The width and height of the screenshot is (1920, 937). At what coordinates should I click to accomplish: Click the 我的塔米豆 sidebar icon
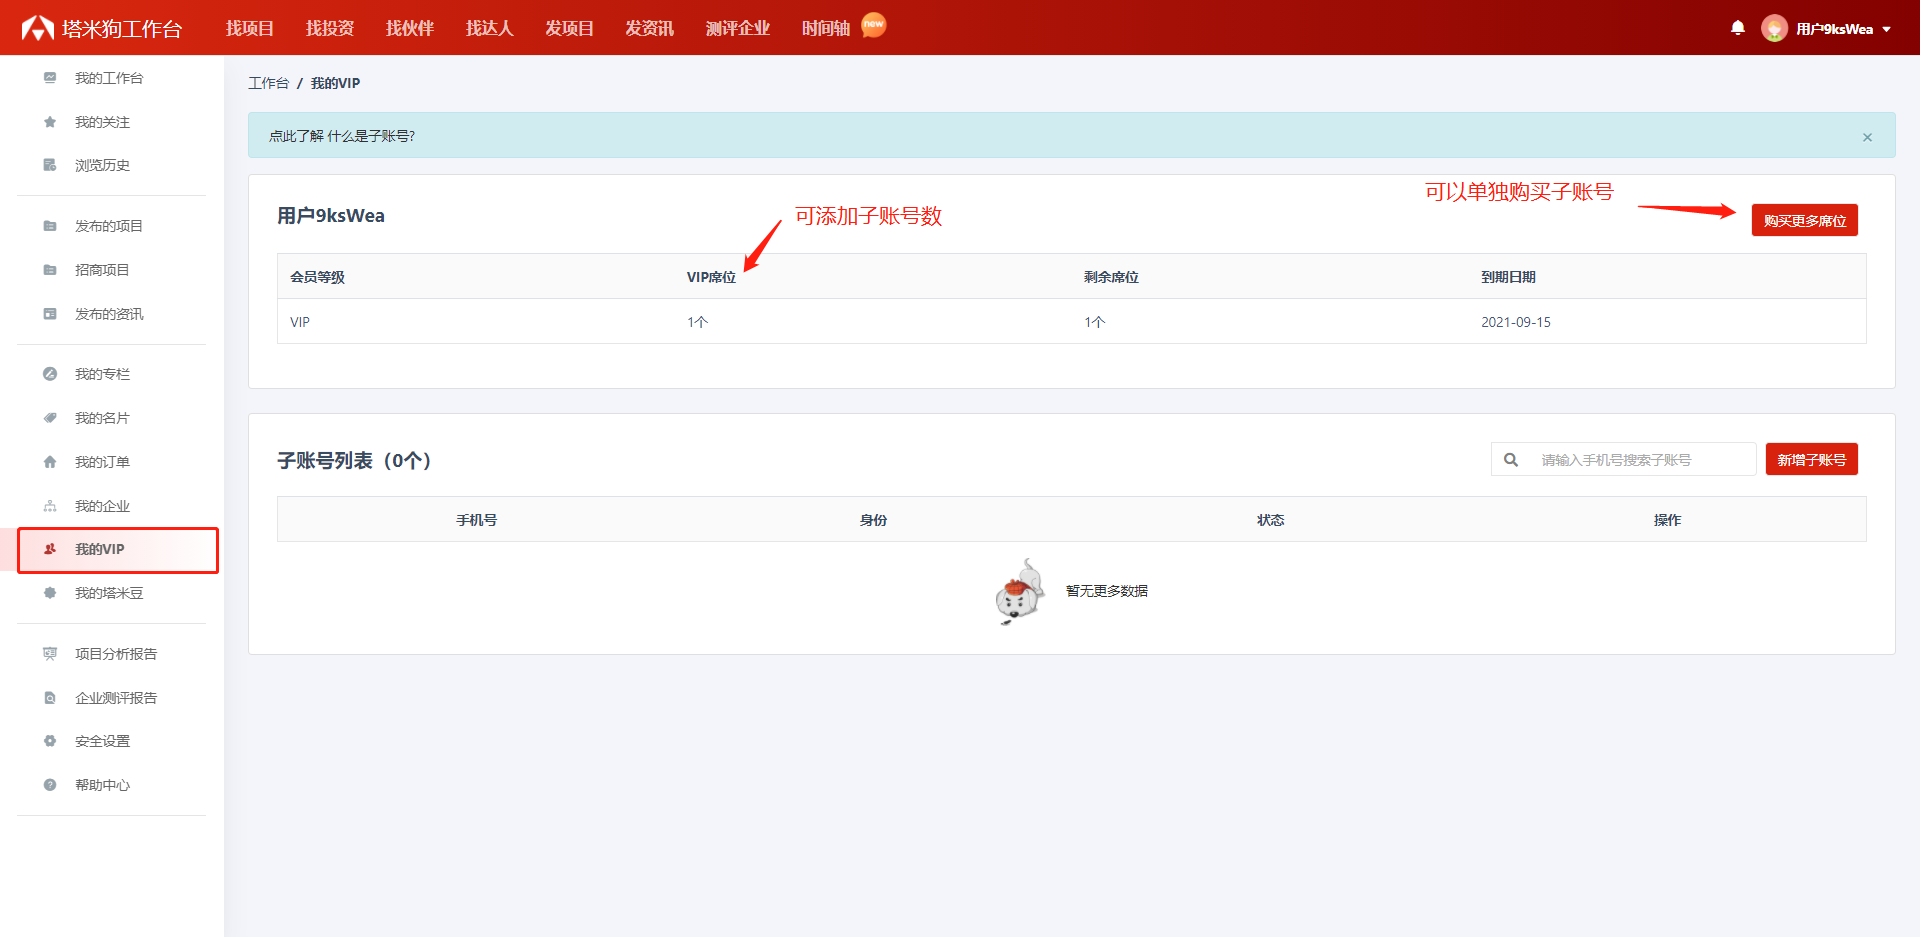pyautogui.click(x=50, y=593)
